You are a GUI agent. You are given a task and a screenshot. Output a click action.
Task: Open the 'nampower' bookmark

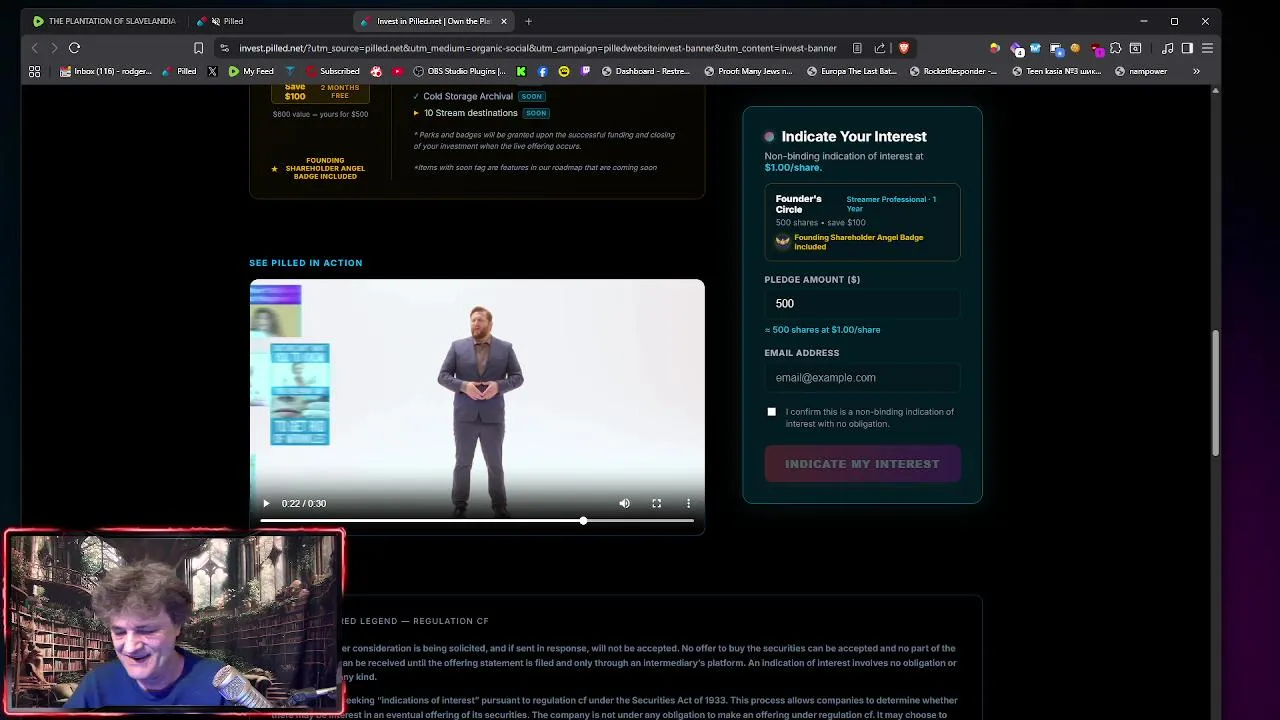(1141, 71)
